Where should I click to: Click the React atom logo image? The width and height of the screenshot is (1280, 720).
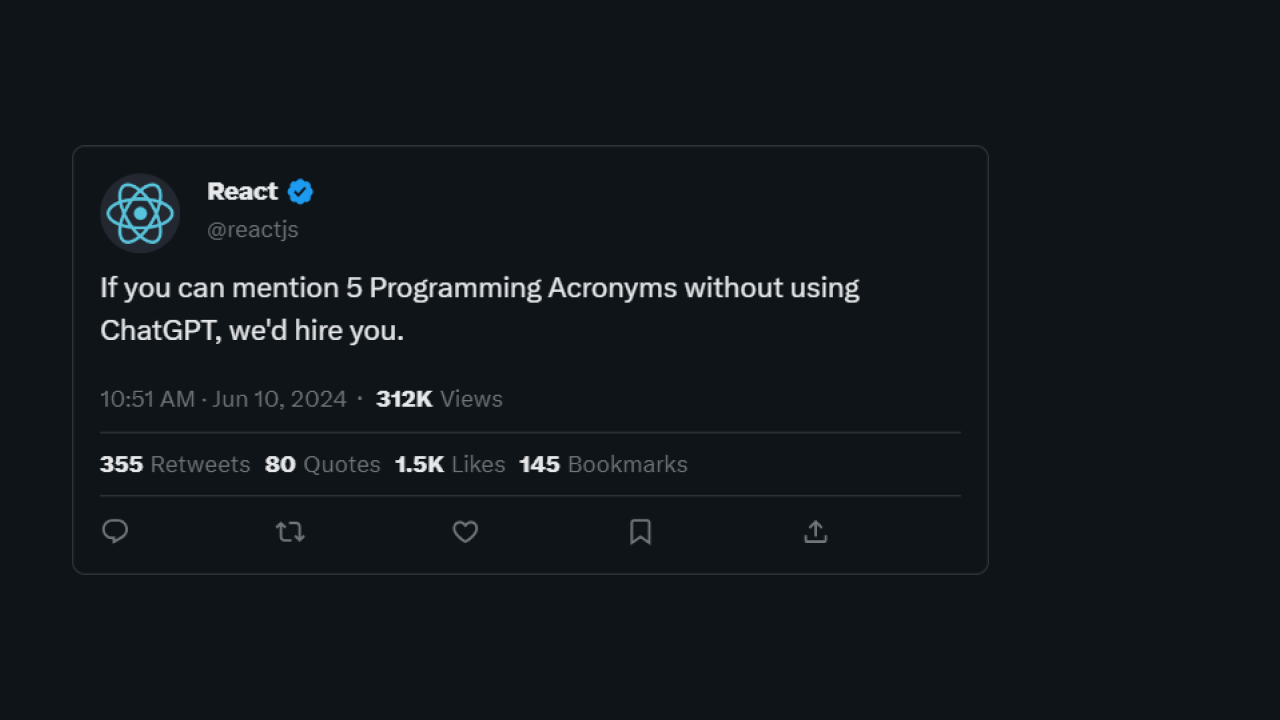pyautogui.click(x=139, y=213)
